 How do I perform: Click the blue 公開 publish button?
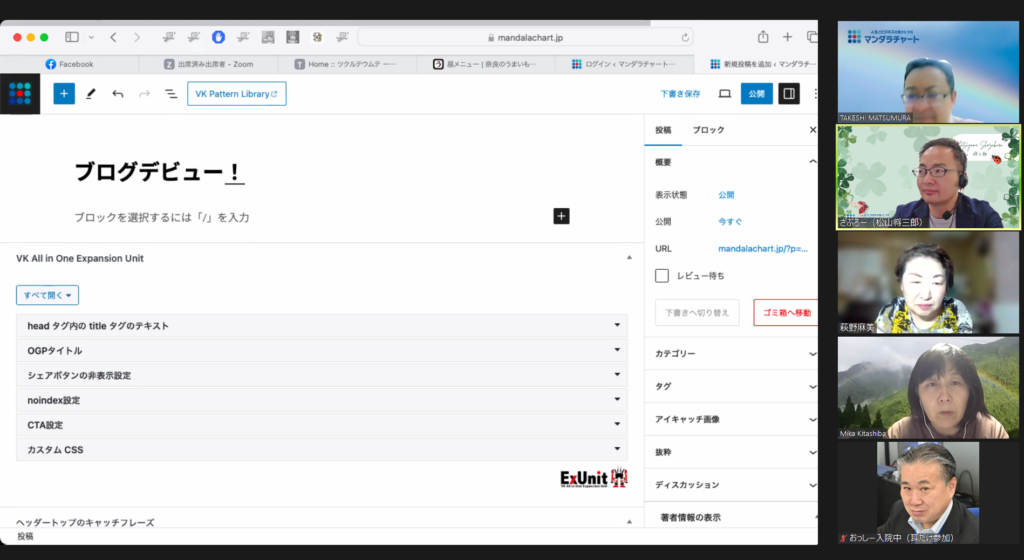(x=756, y=94)
